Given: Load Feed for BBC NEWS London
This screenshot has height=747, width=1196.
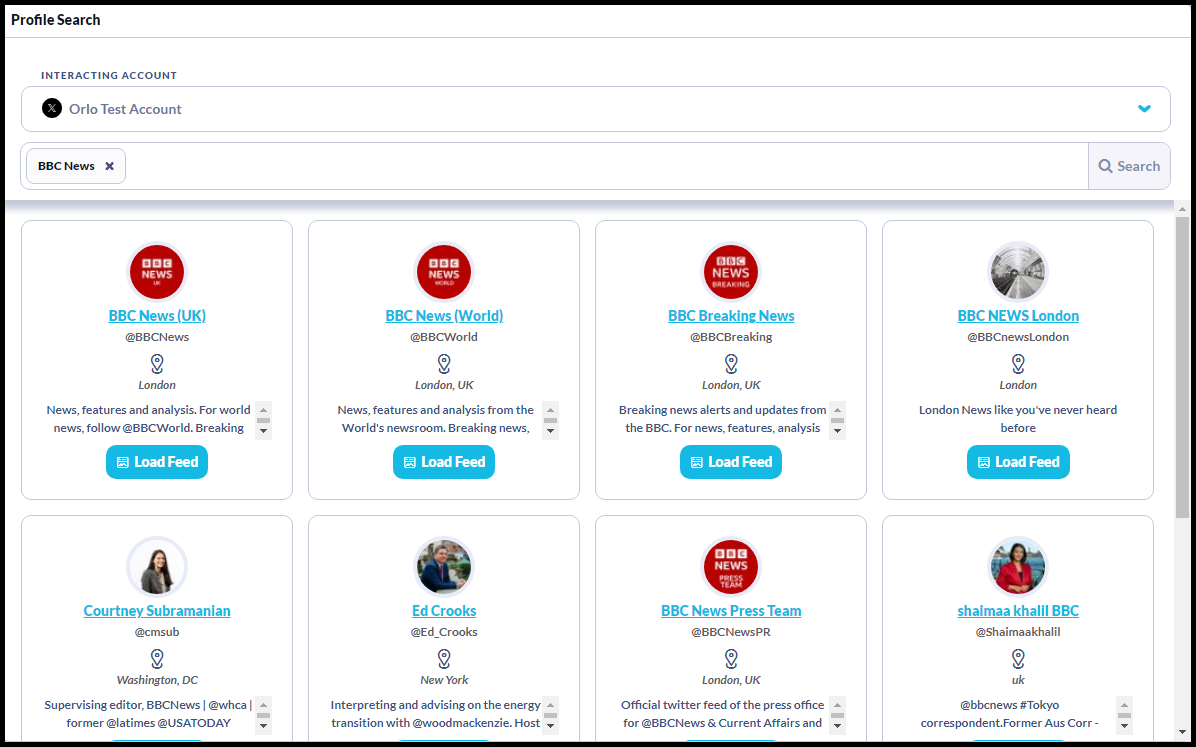Looking at the screenshot, I should (x=1018, y=462).
